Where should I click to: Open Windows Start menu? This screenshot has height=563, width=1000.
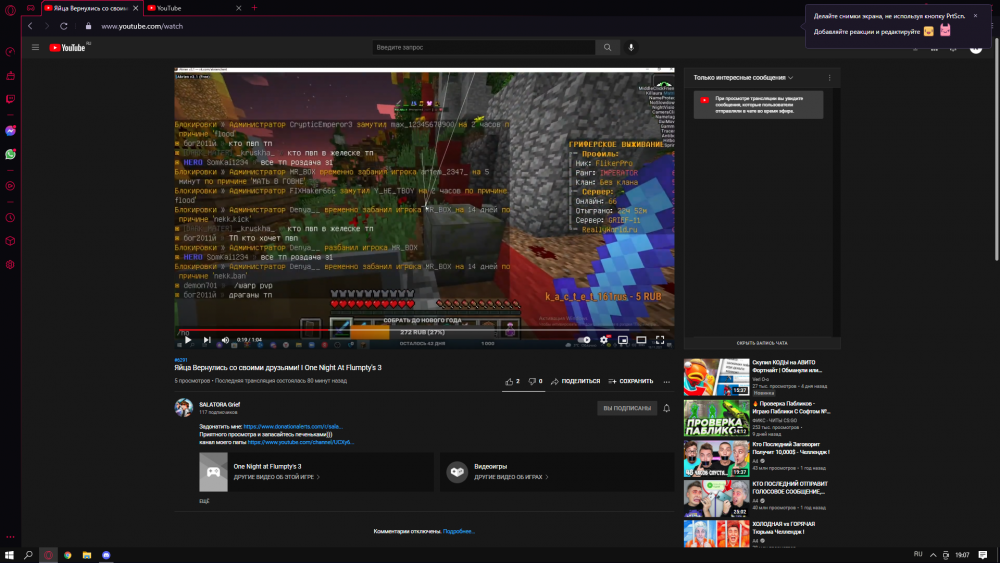click(x=9, y=555)
